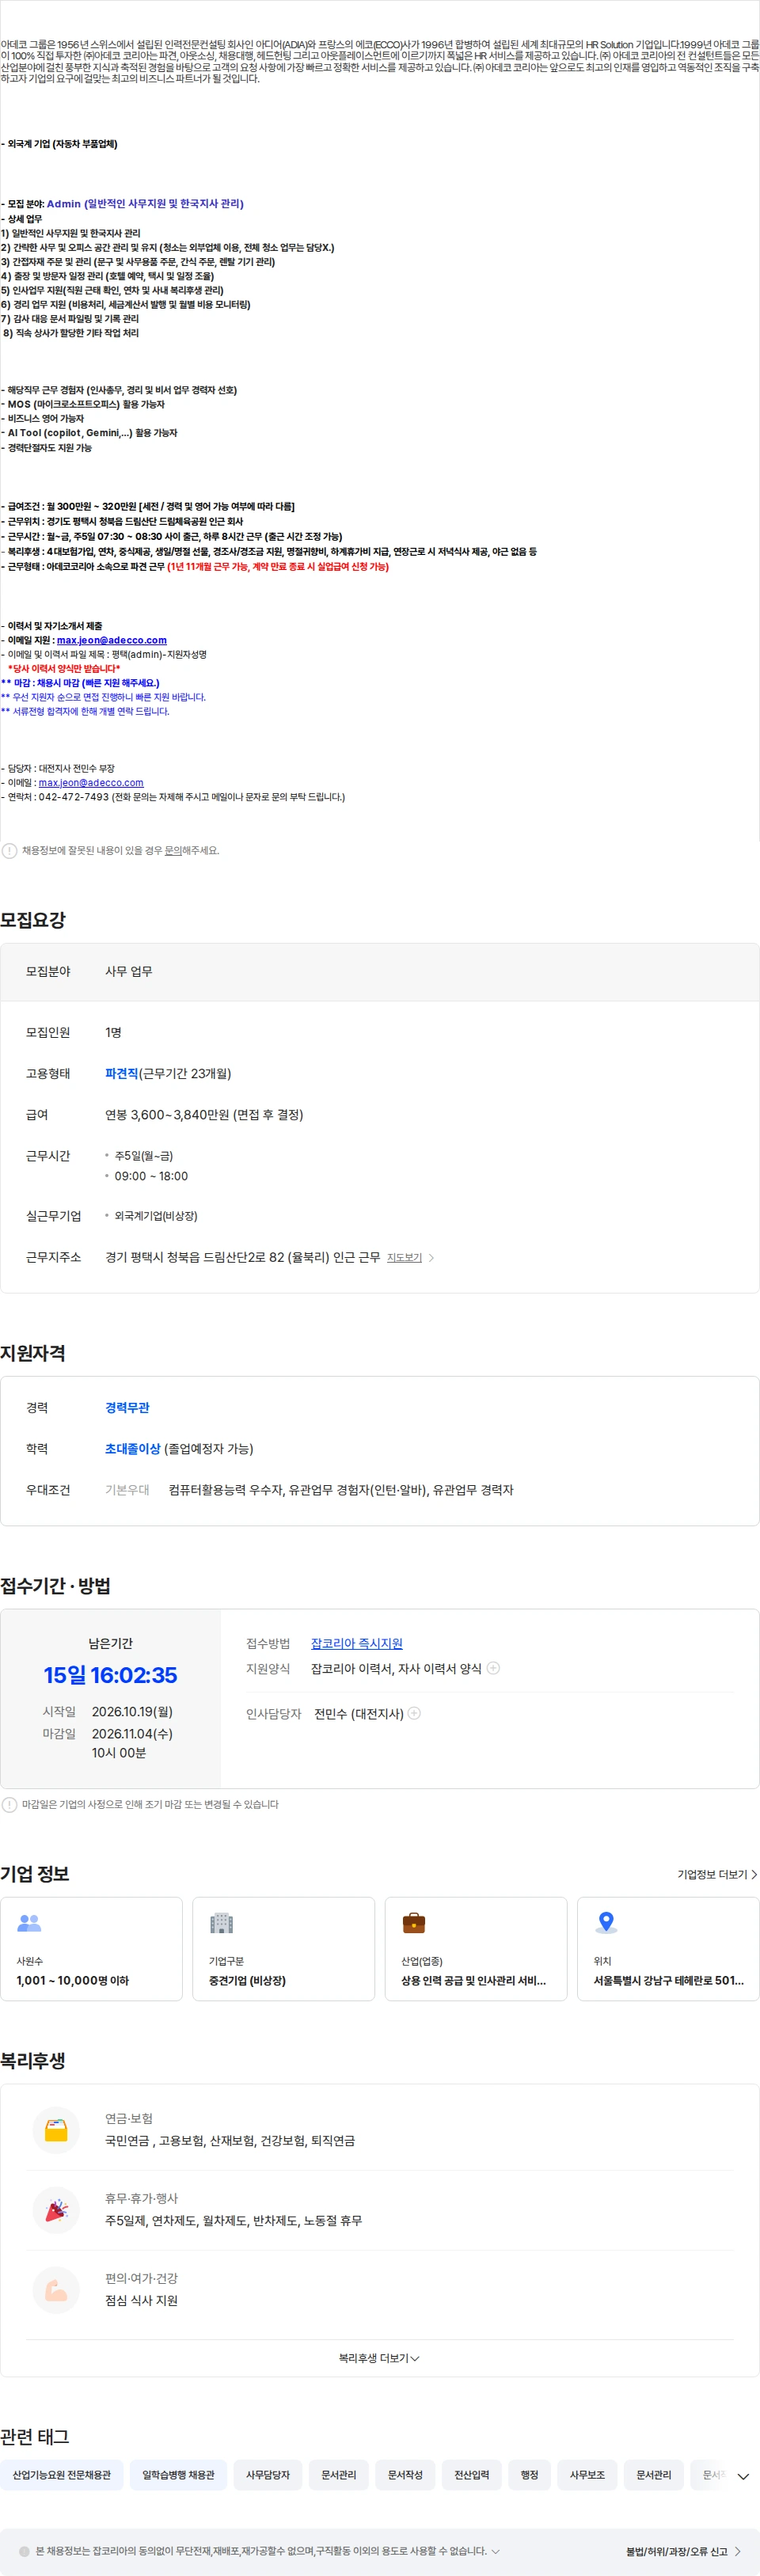The image size is (760, 2576).
Task: Click the 편의·여가·건강 muscle icon
Action: 56,2290
